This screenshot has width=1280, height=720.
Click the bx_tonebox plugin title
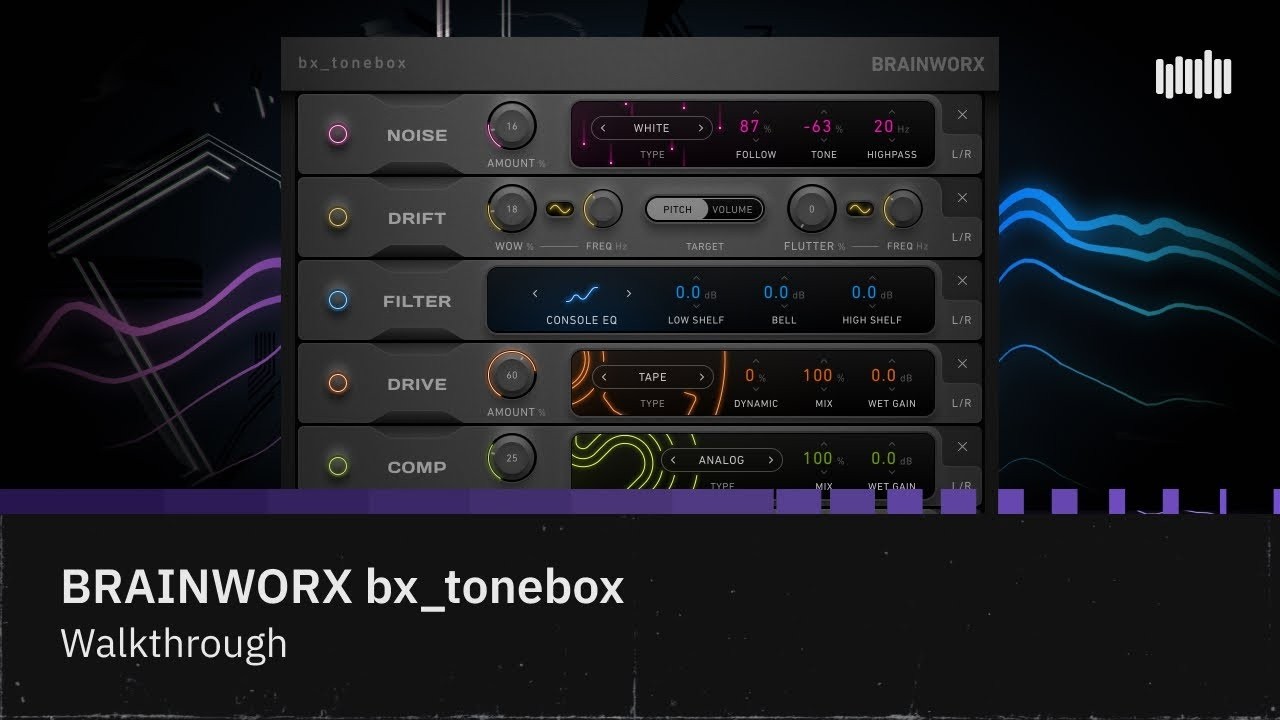point(353,63)
